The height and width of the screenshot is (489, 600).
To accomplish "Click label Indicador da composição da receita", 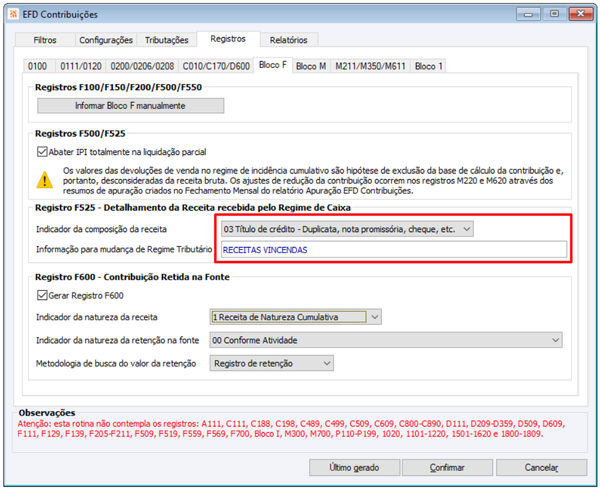I will pyautogui.click(x=101, y=229).
